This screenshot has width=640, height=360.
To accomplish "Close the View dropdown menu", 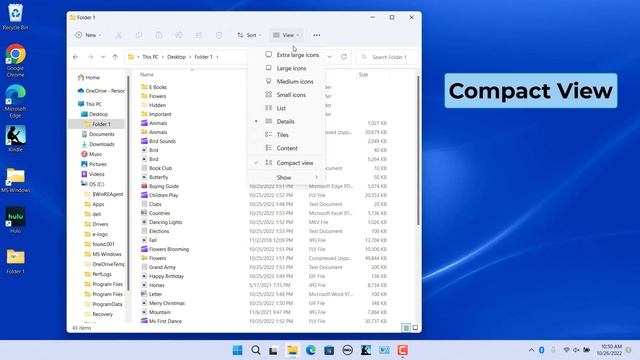I will click(x=286, y=35).
